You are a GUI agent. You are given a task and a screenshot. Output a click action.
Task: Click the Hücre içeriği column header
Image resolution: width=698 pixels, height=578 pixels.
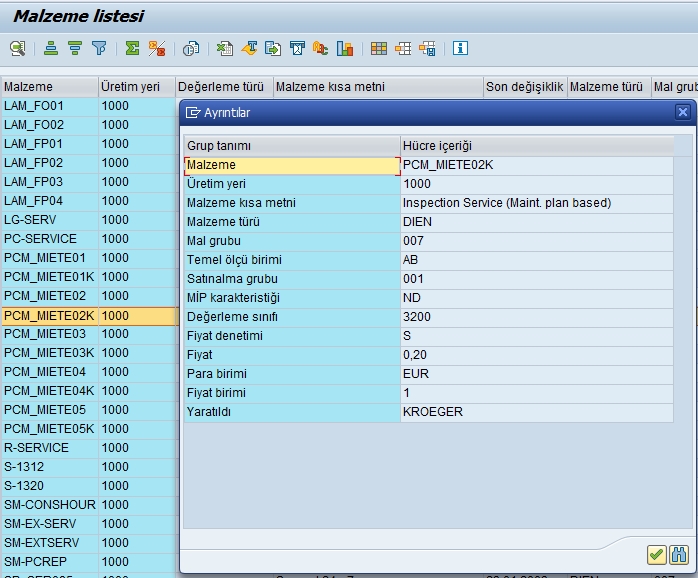[535, 146]
